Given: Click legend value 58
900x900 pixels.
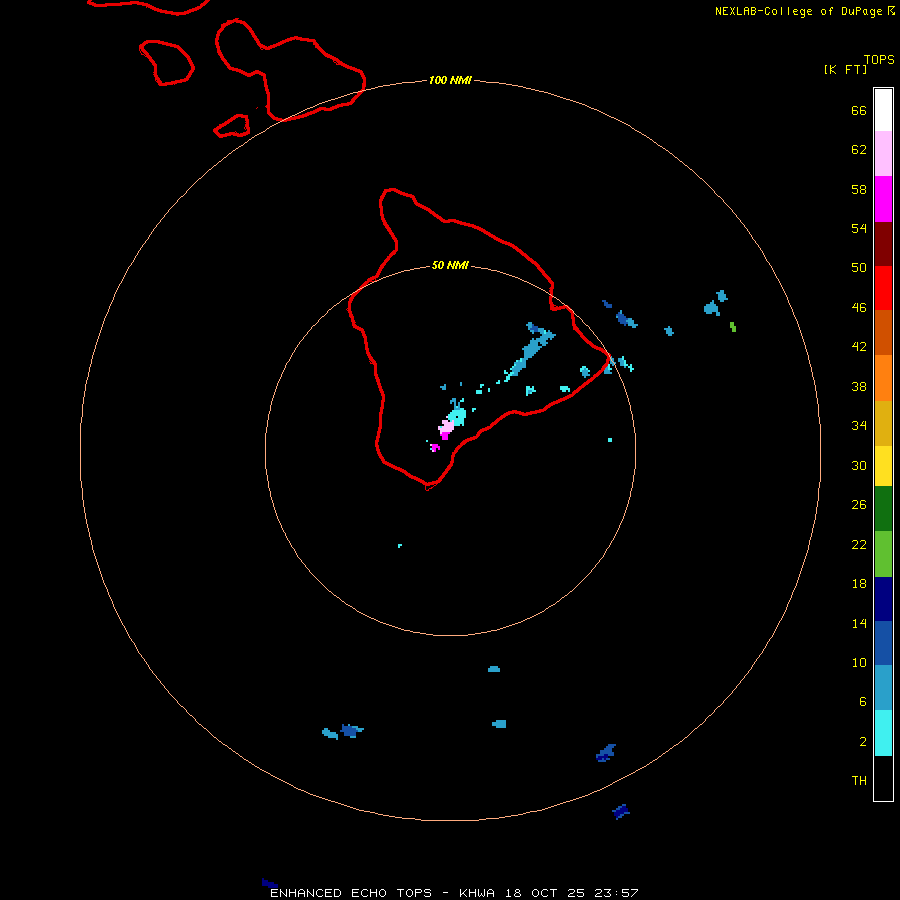Looking at the screenshot, I should [859, 189].
